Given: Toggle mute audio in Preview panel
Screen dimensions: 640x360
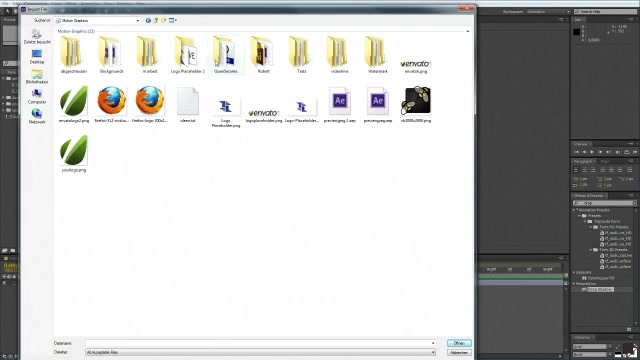Looking at the screenshot, I should click(x=618, y=152).
